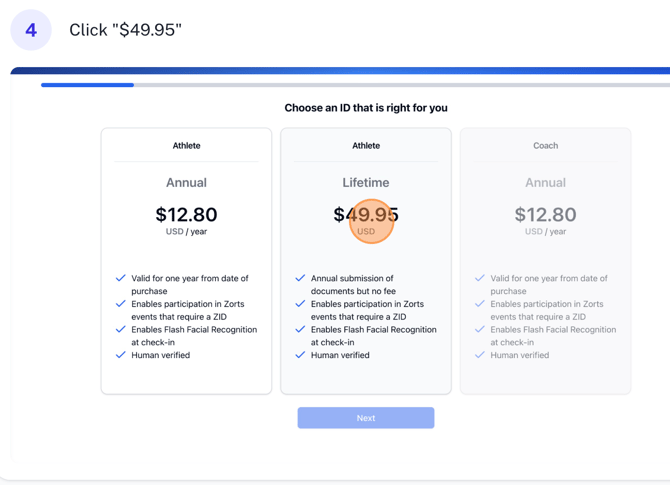Viewport: 670px width, 485px height.
Task: Choose the $12.80 price in Coach card
Action: [545, 215]
